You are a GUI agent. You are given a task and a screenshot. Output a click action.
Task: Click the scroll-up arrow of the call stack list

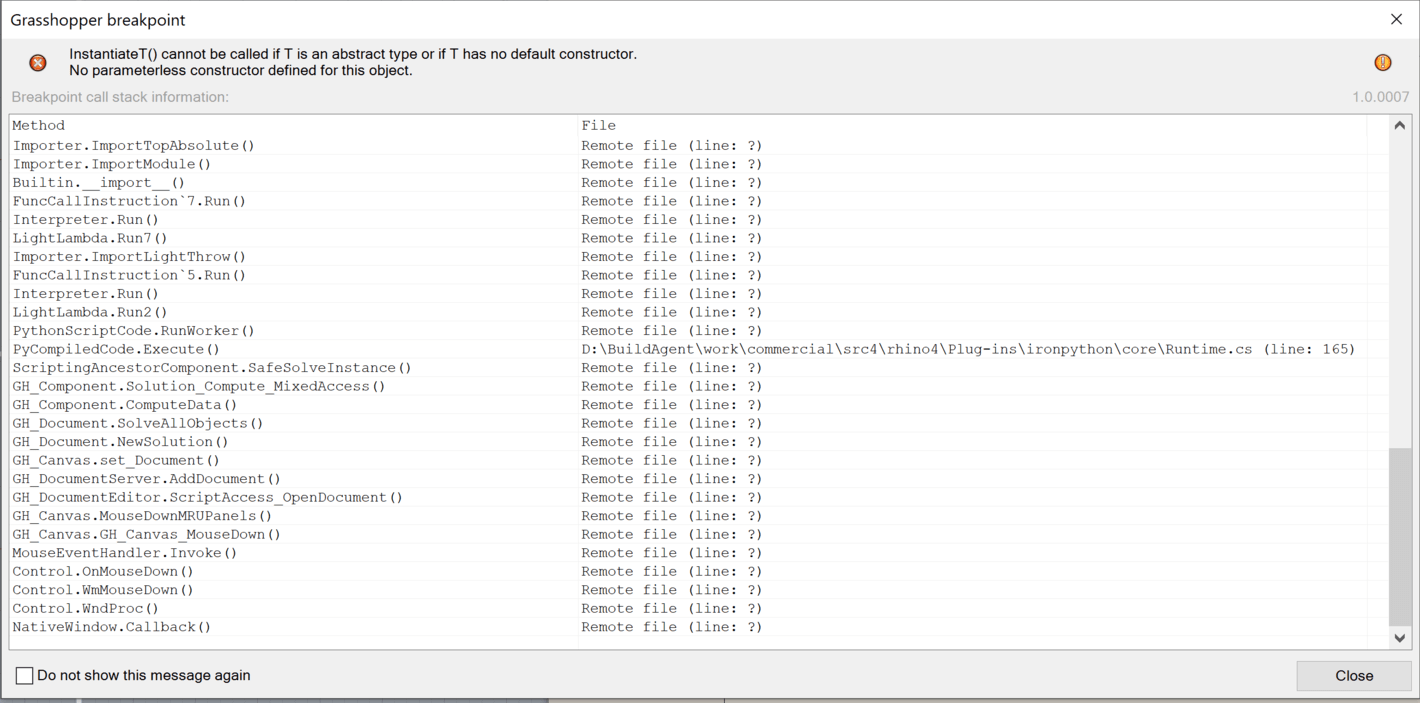(x=1400, y=126)
